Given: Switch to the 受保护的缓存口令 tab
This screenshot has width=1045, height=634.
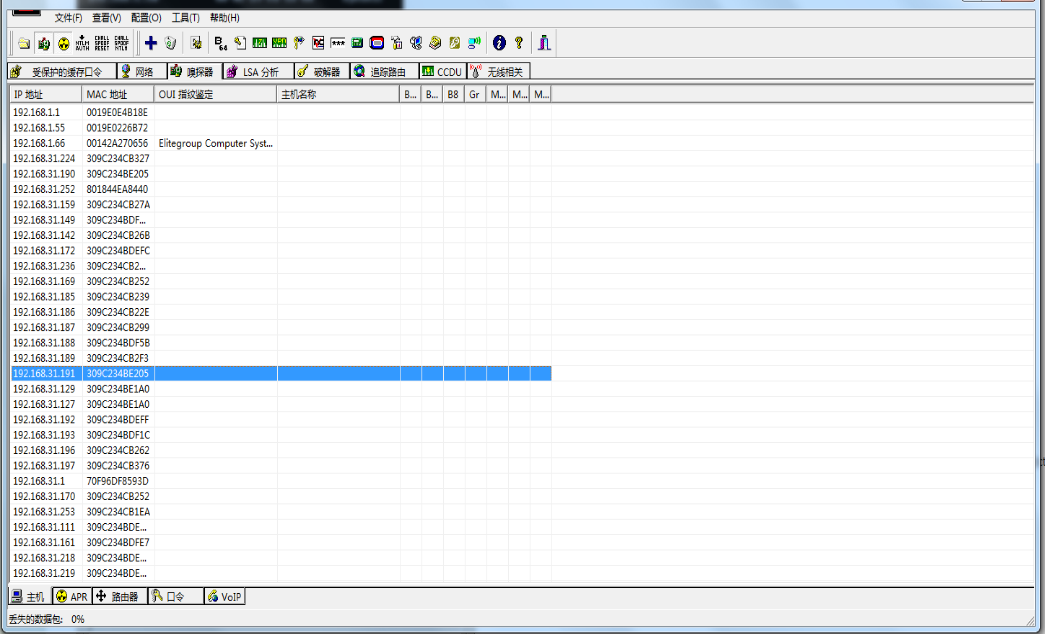Looking at the screenshot, I should click(62, 71).
